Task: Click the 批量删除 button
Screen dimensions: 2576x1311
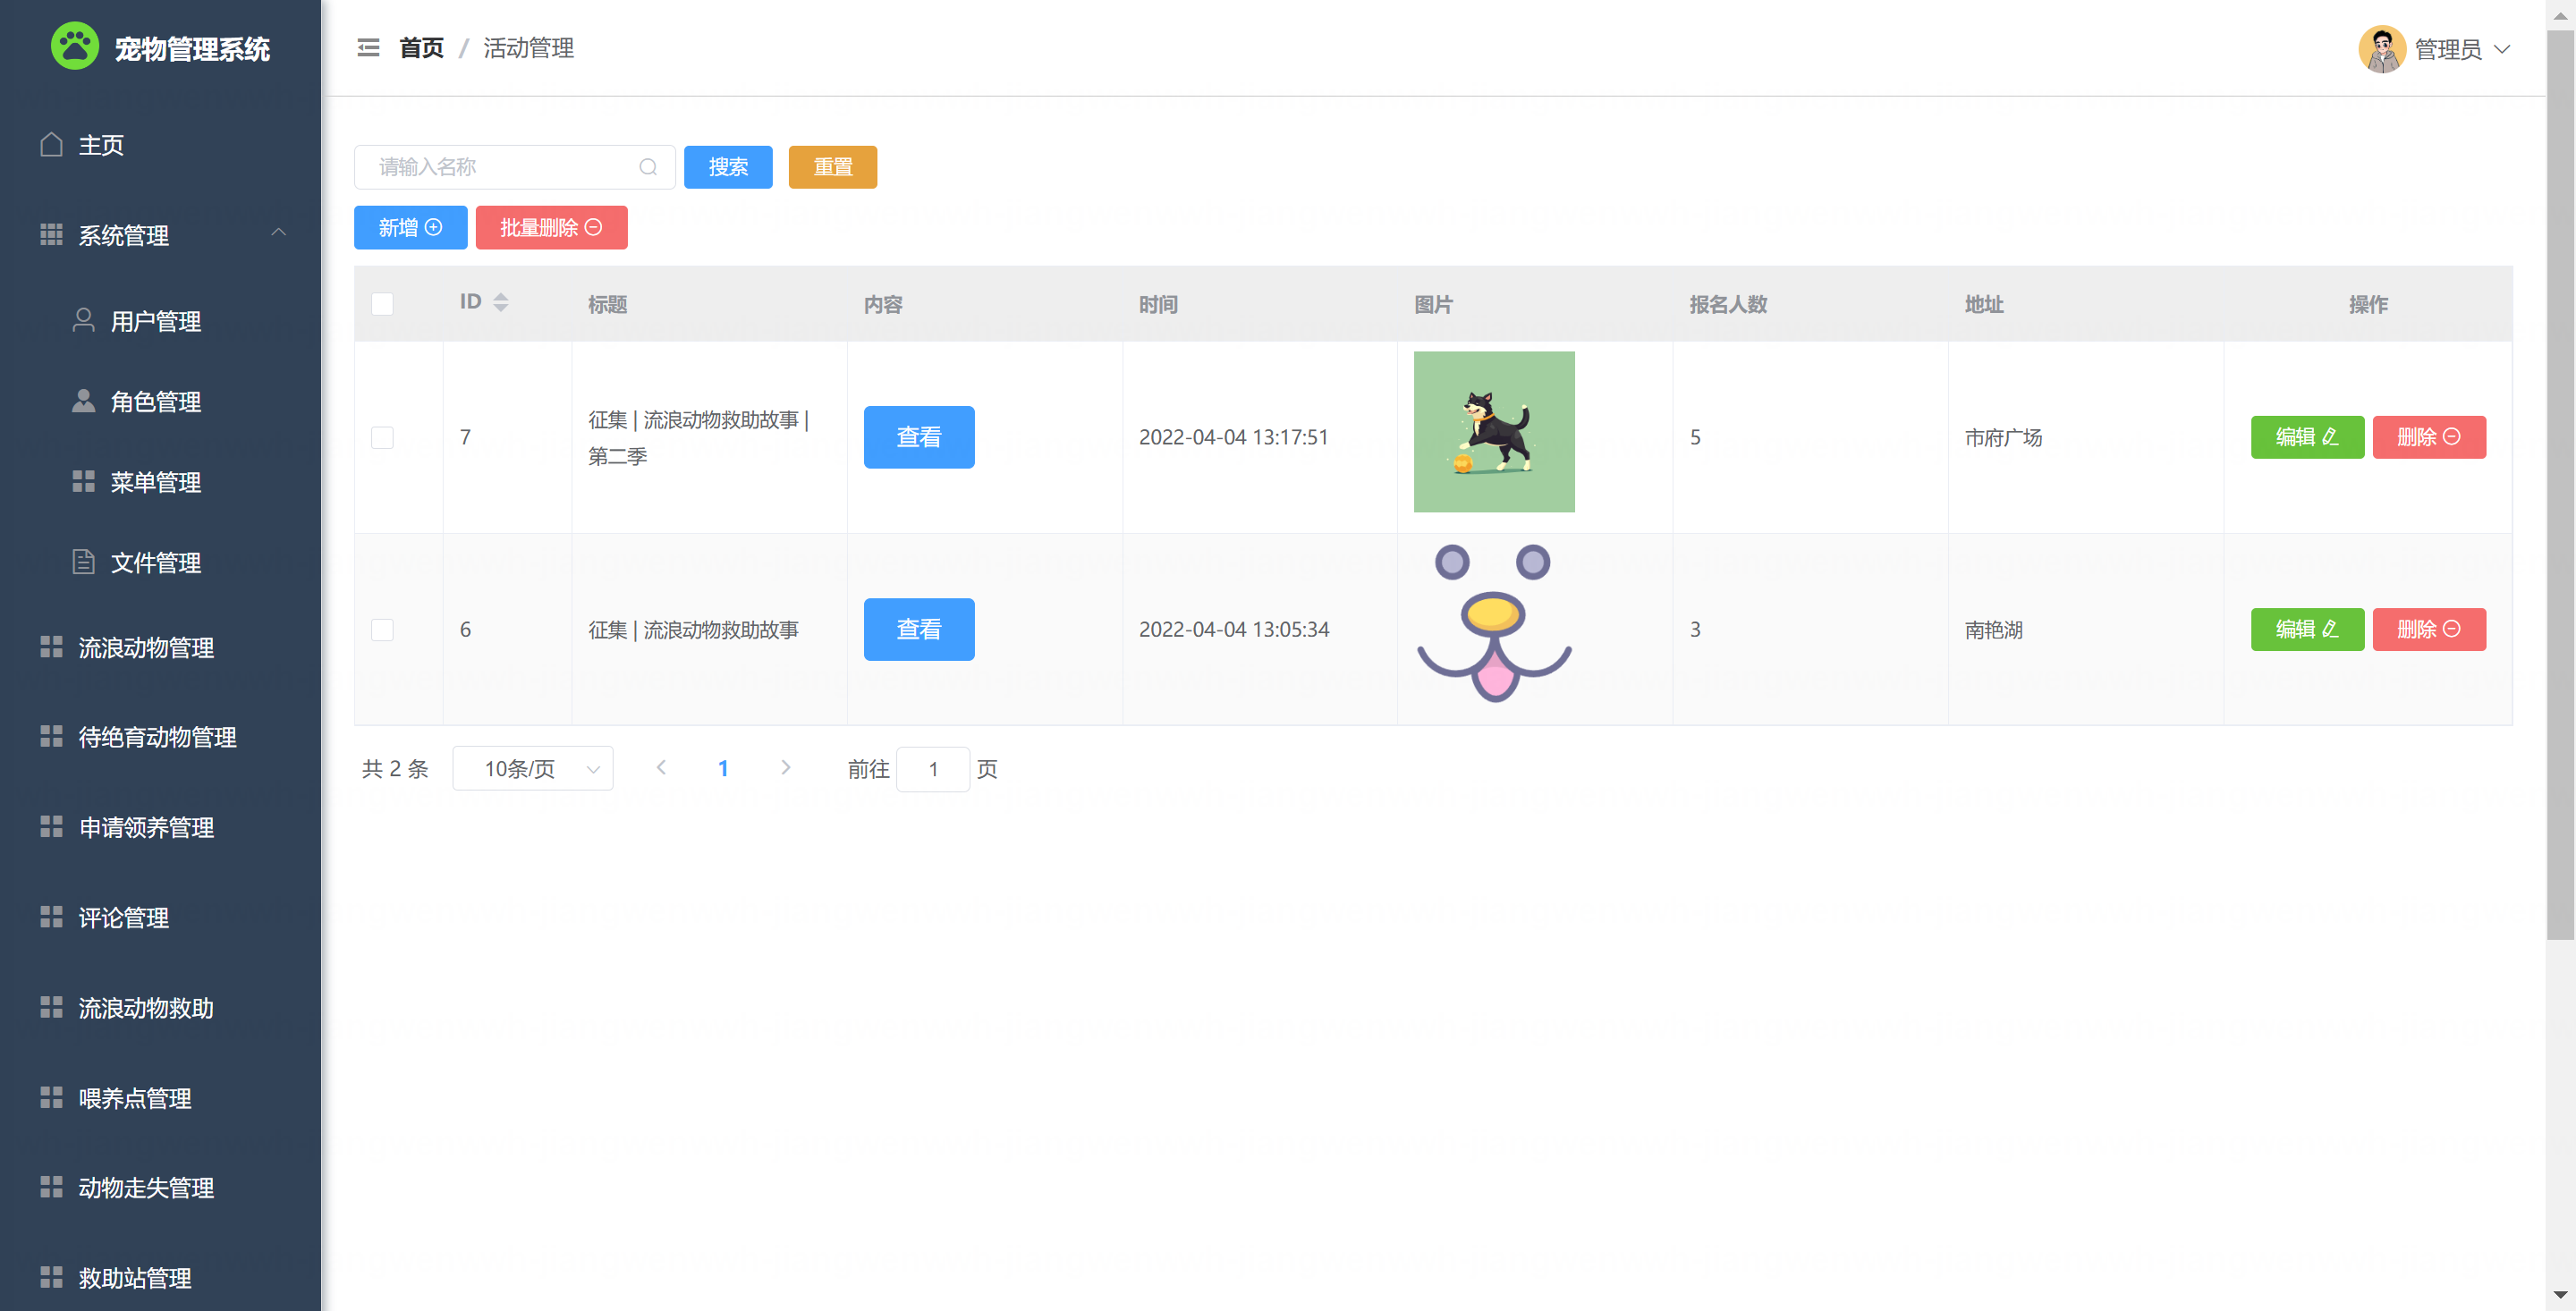Action: [x=551, y=228]
